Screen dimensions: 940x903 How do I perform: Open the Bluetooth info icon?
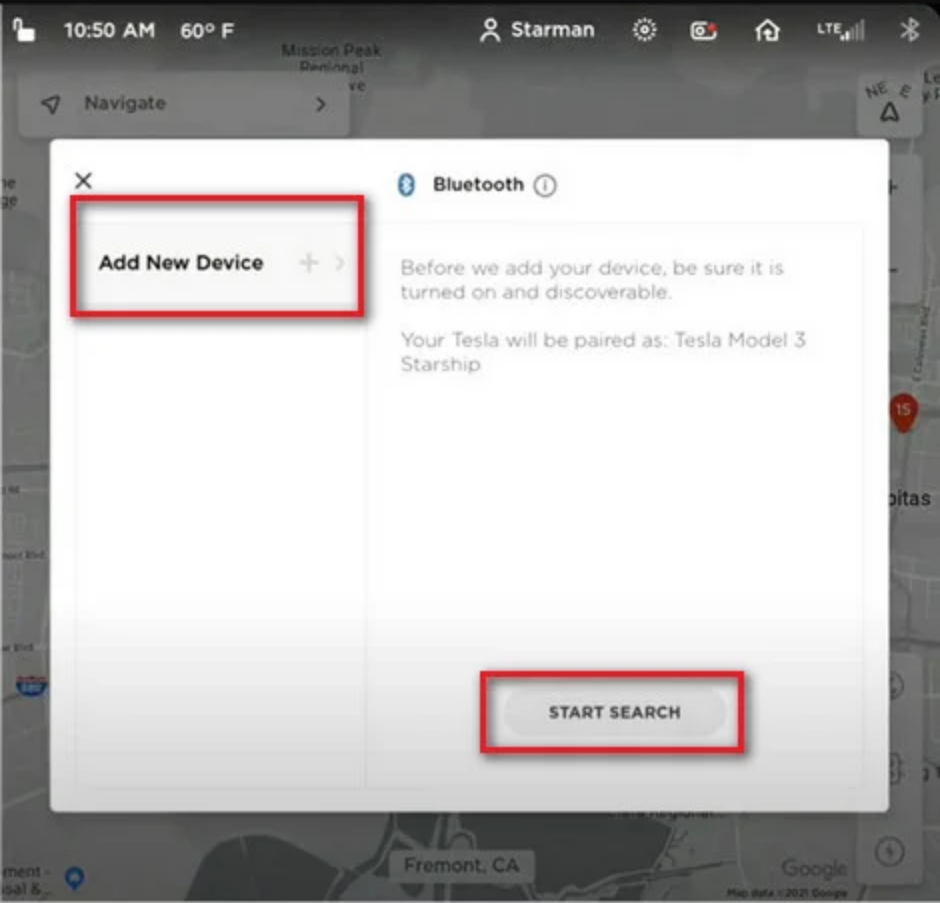click(545, 185)
